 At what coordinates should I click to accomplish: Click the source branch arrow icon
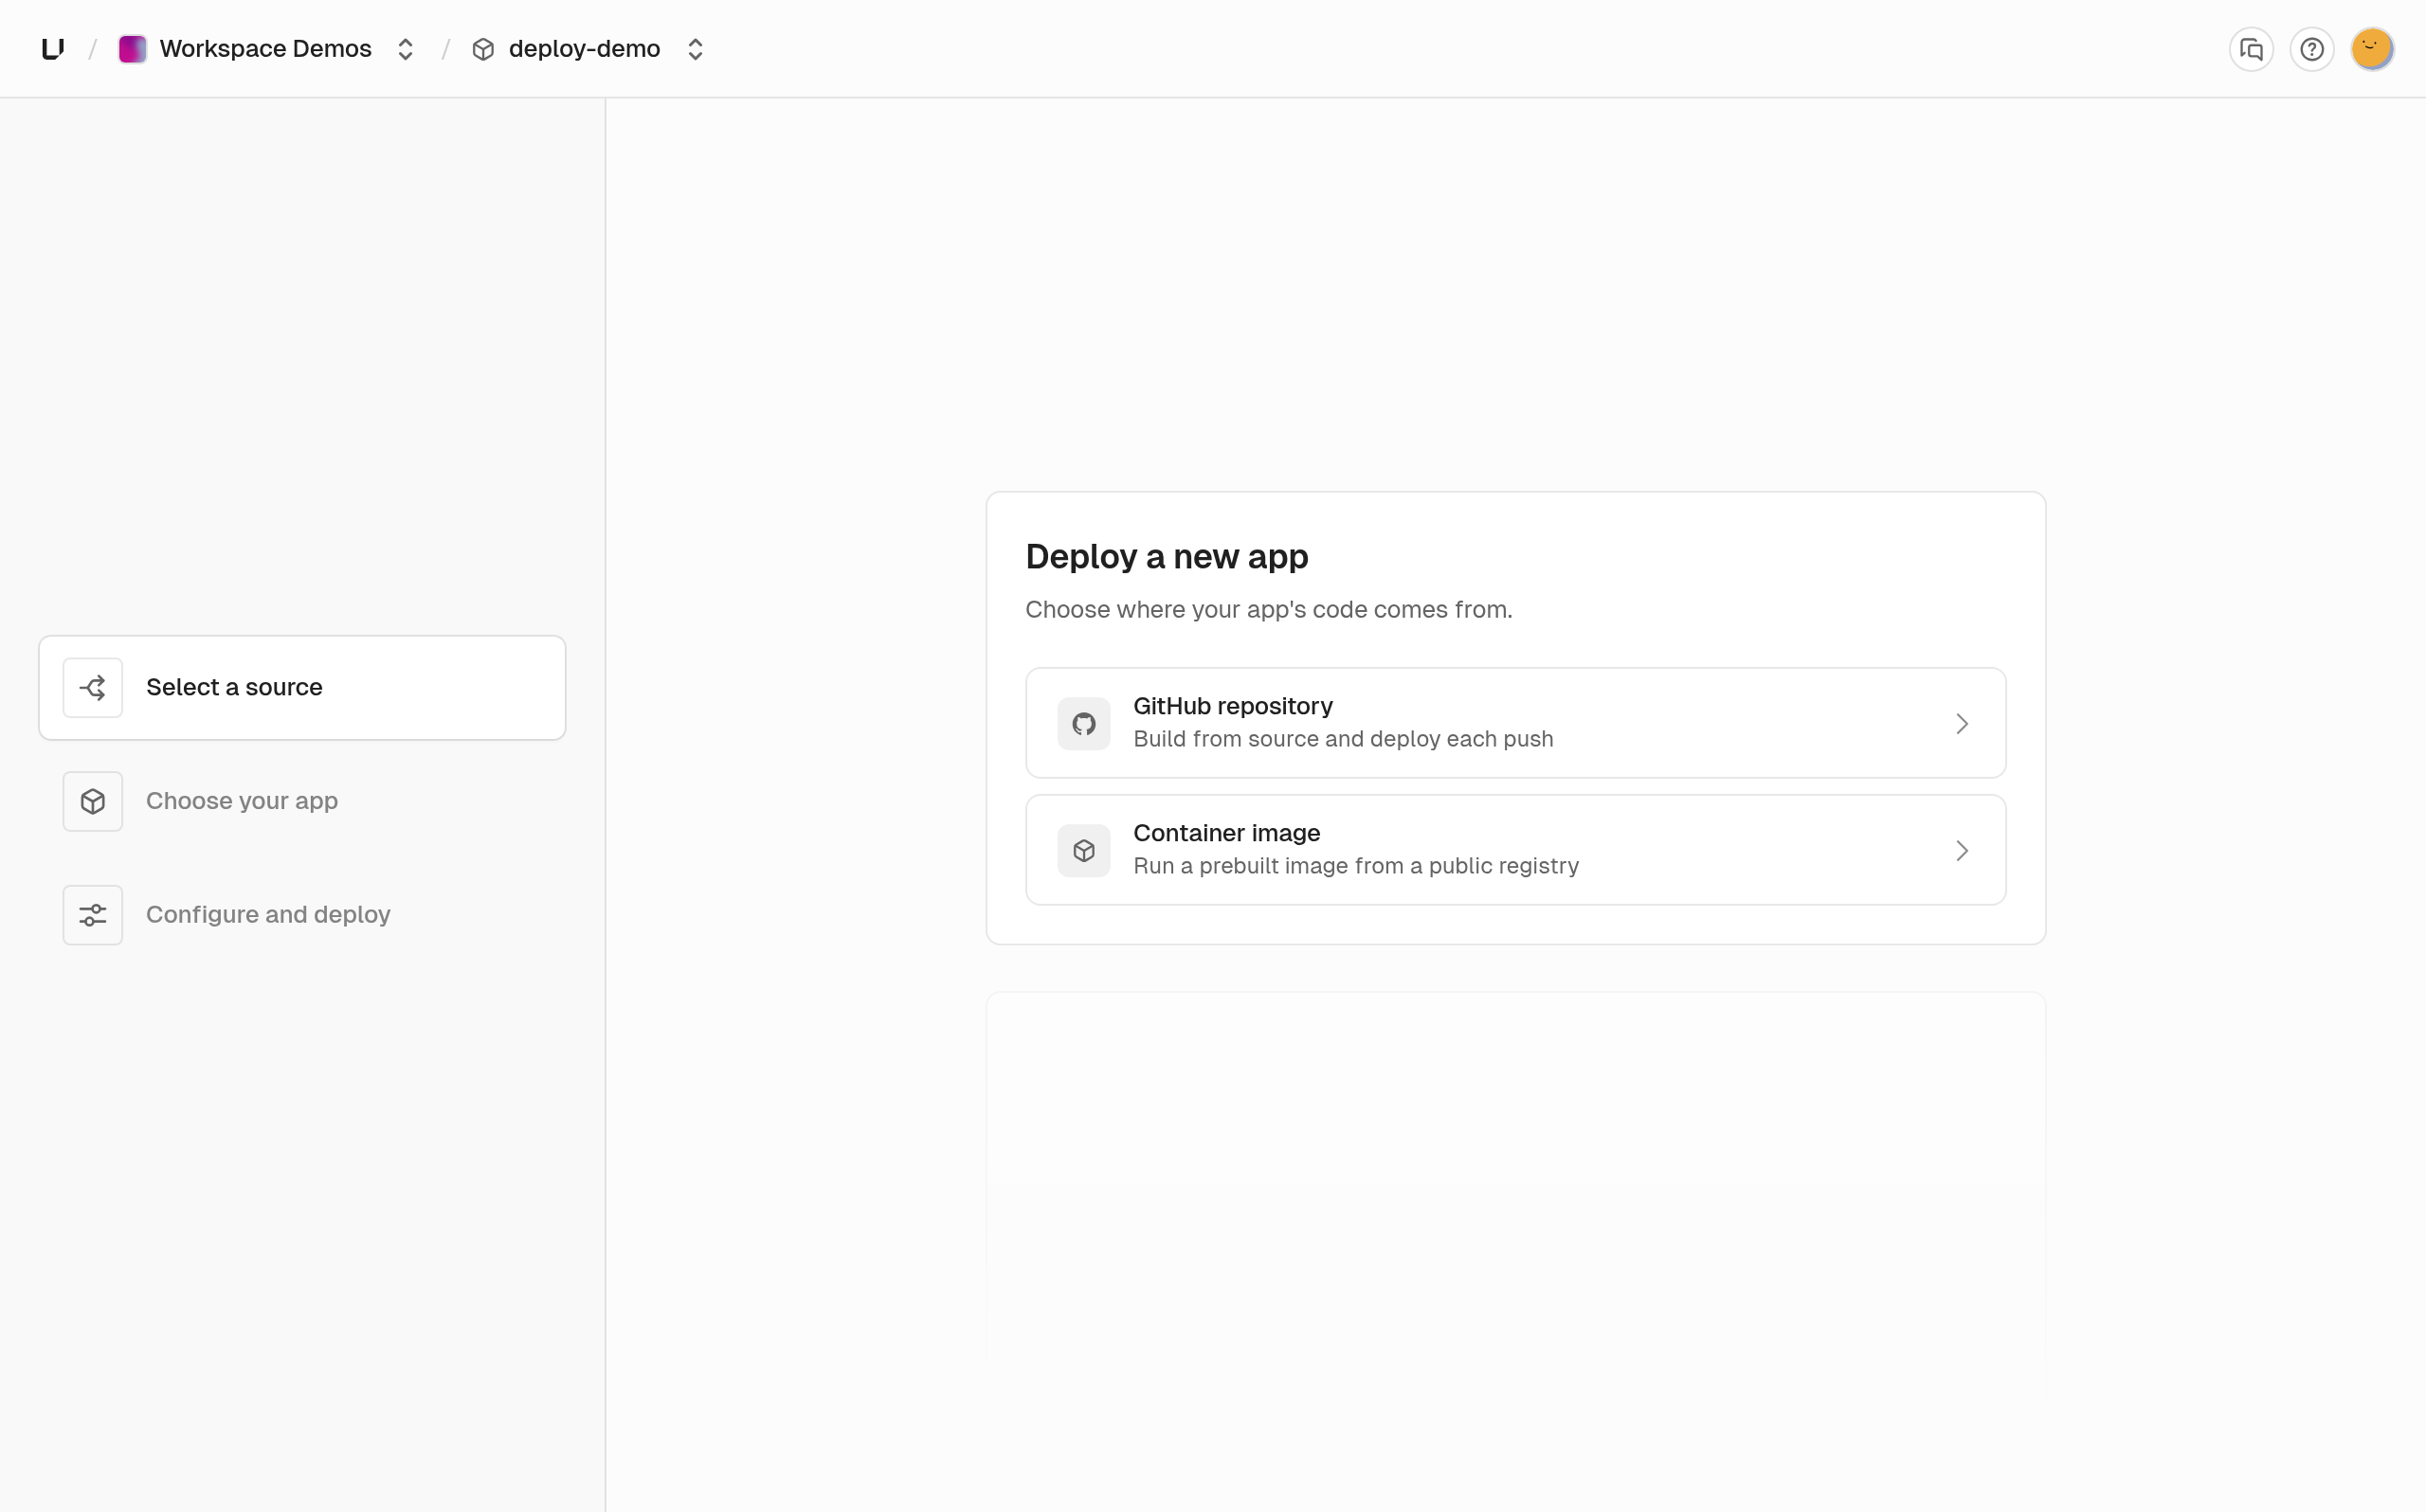coord(93,688)
